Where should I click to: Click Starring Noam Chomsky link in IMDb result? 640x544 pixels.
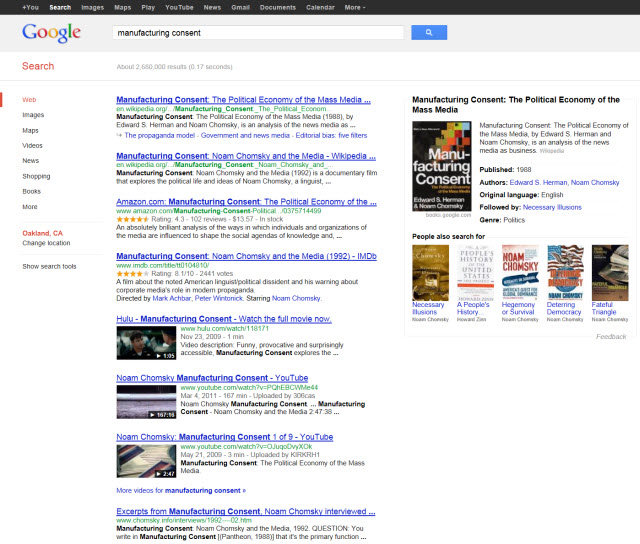pyautogui.click(x=296, y=298)
